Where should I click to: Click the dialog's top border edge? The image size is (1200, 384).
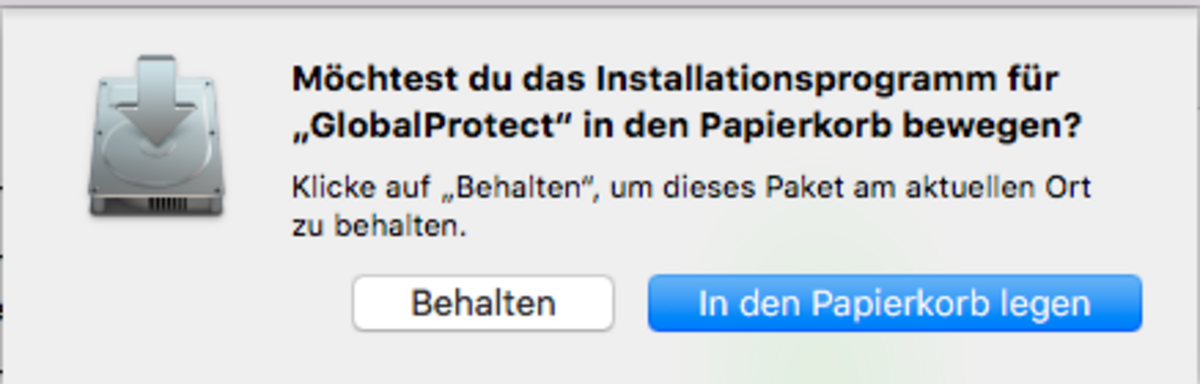(x=600, y=5)
